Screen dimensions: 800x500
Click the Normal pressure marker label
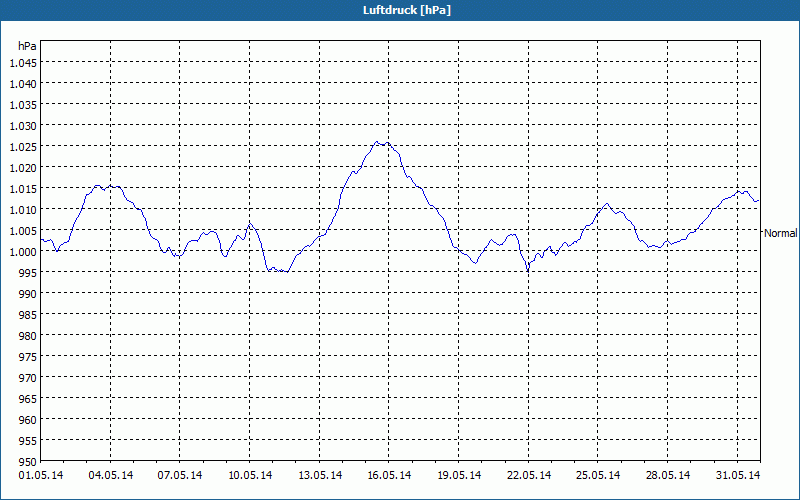(x=780, y=233)
